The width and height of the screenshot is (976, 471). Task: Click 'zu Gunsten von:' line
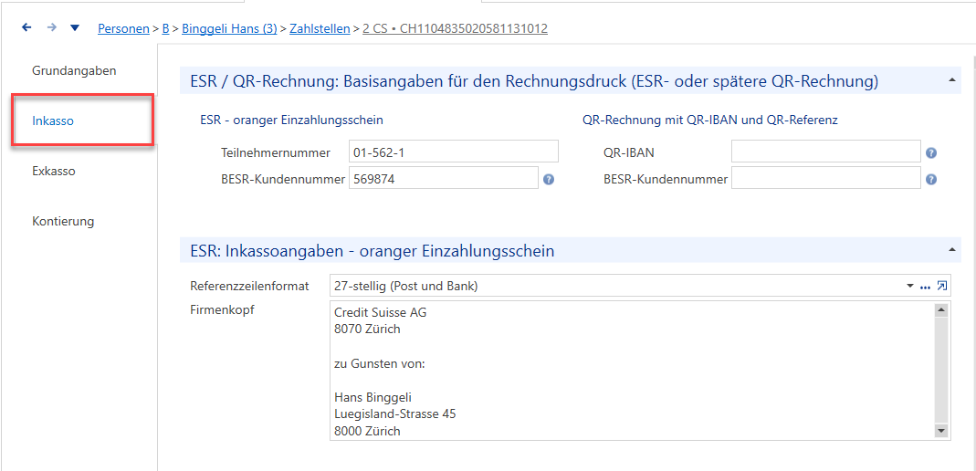[x=379, y=363]
